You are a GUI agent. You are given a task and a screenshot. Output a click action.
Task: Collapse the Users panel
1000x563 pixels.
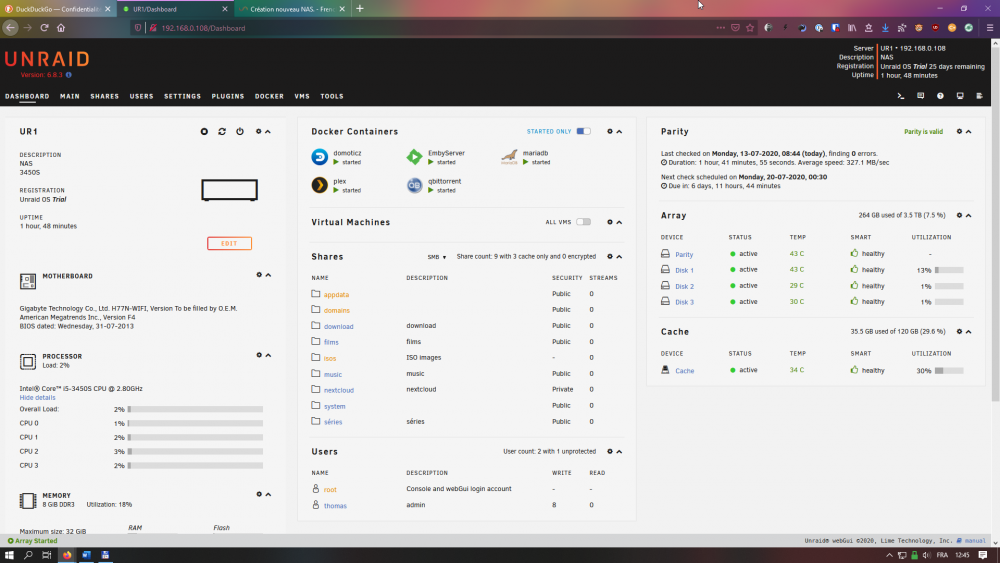pyautogui.click(x=619, y=452)
